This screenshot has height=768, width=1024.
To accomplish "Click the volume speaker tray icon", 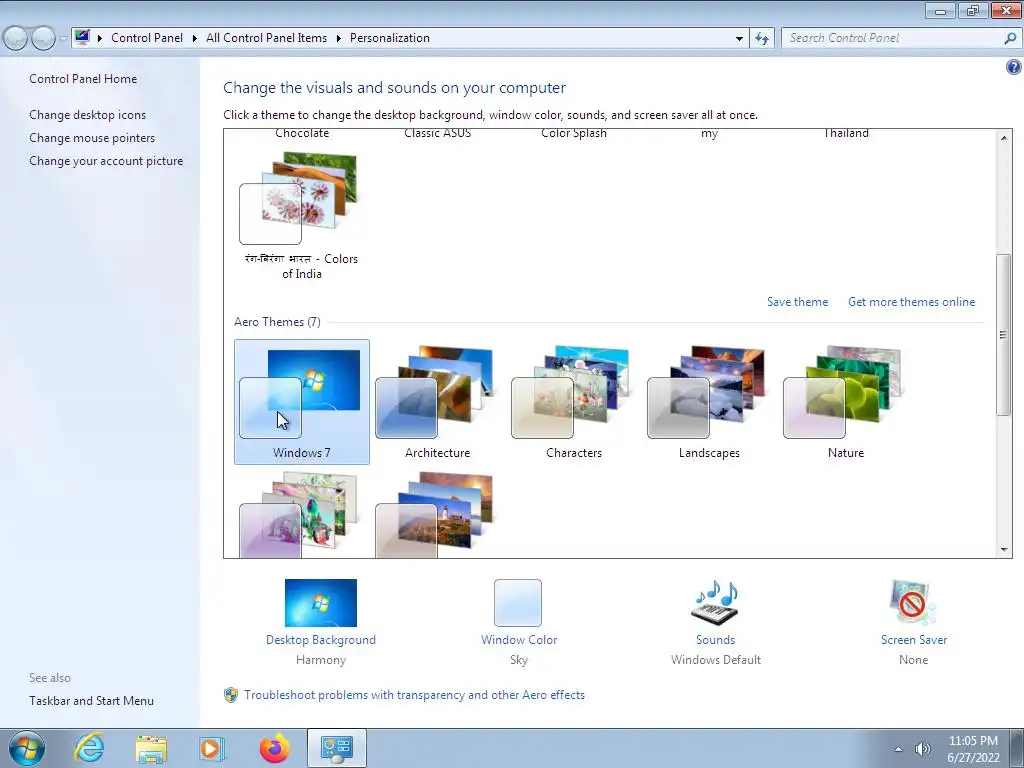I will (922, 749).
